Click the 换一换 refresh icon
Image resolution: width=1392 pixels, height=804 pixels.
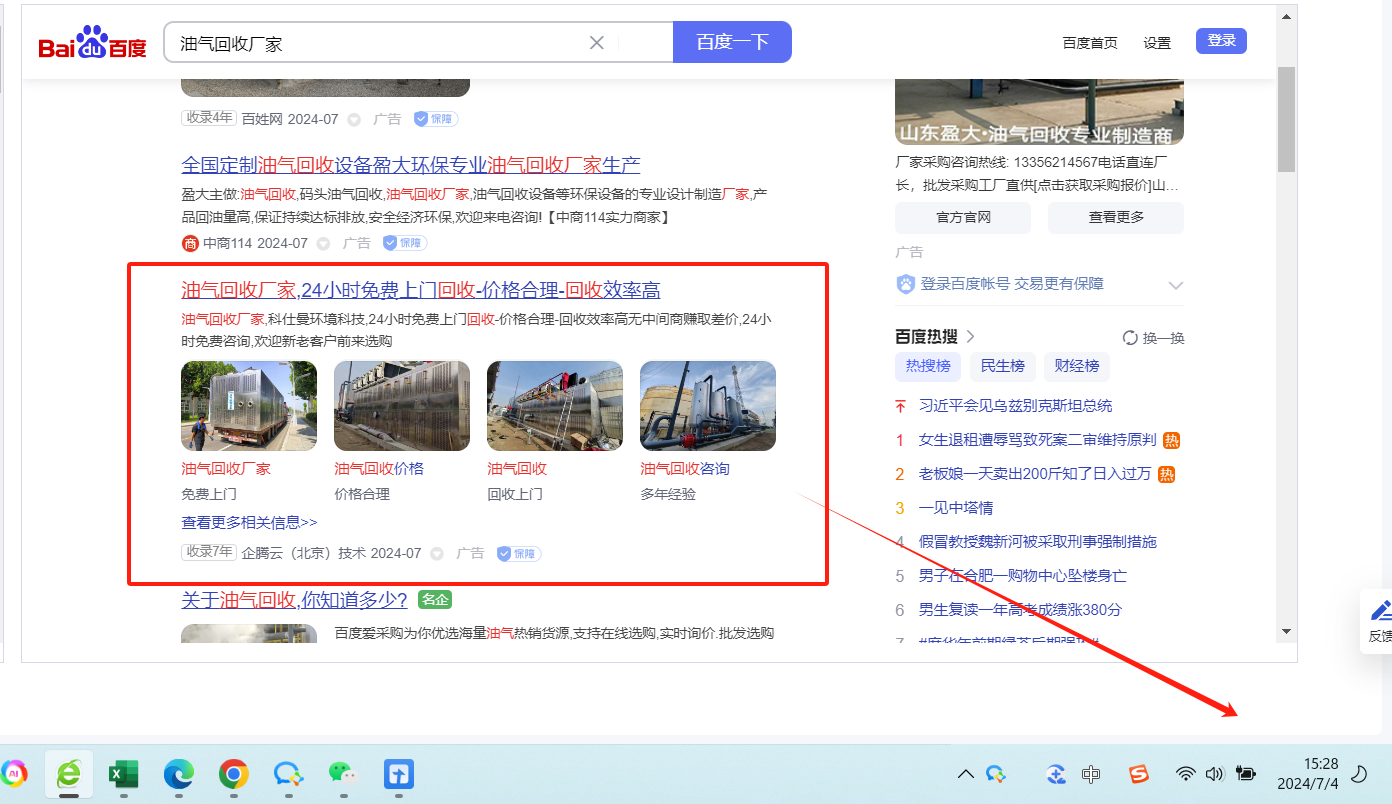click(x=1130, y=338)
